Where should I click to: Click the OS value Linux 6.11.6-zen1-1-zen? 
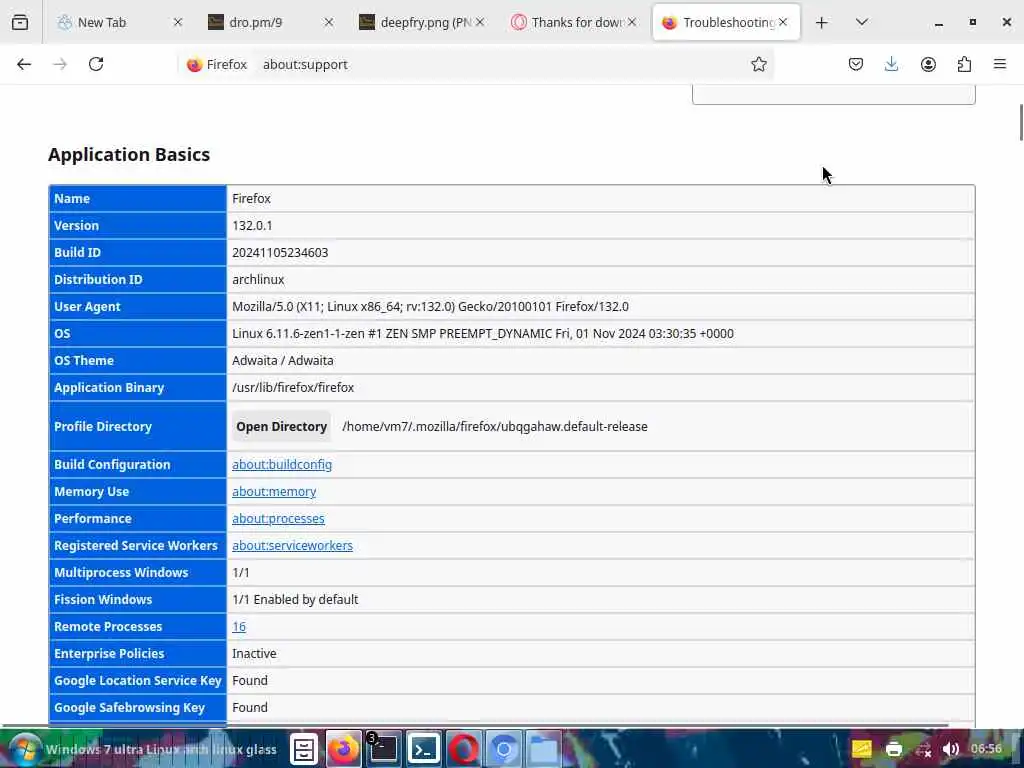coord(483,334)
